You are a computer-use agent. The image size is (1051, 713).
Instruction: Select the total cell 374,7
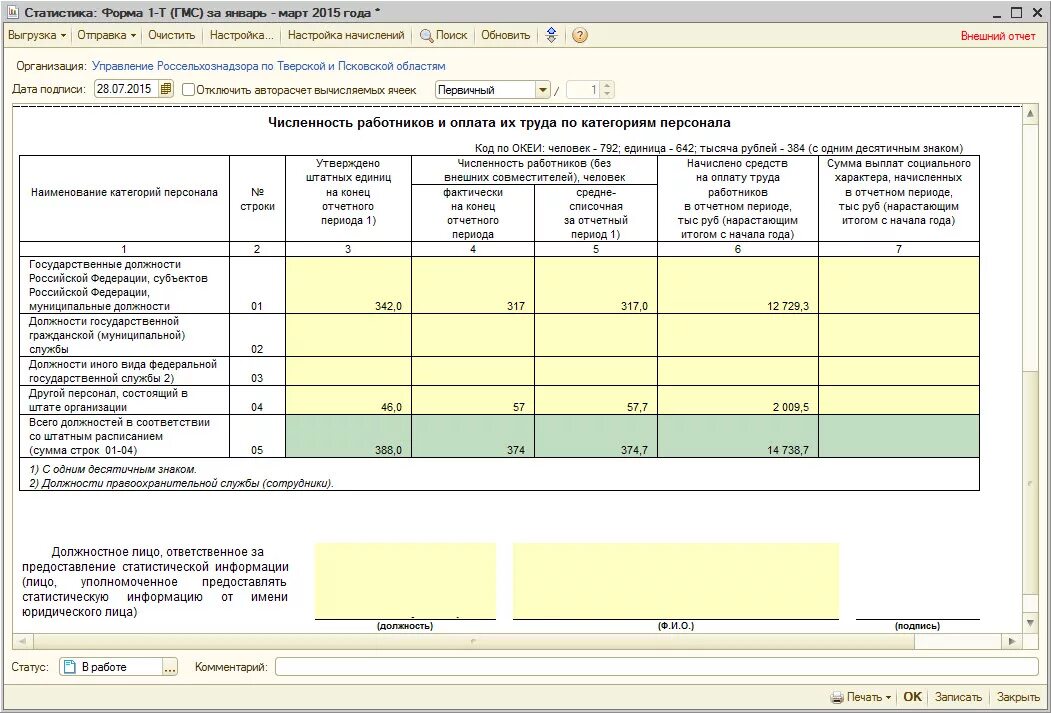tap(596, 436)
